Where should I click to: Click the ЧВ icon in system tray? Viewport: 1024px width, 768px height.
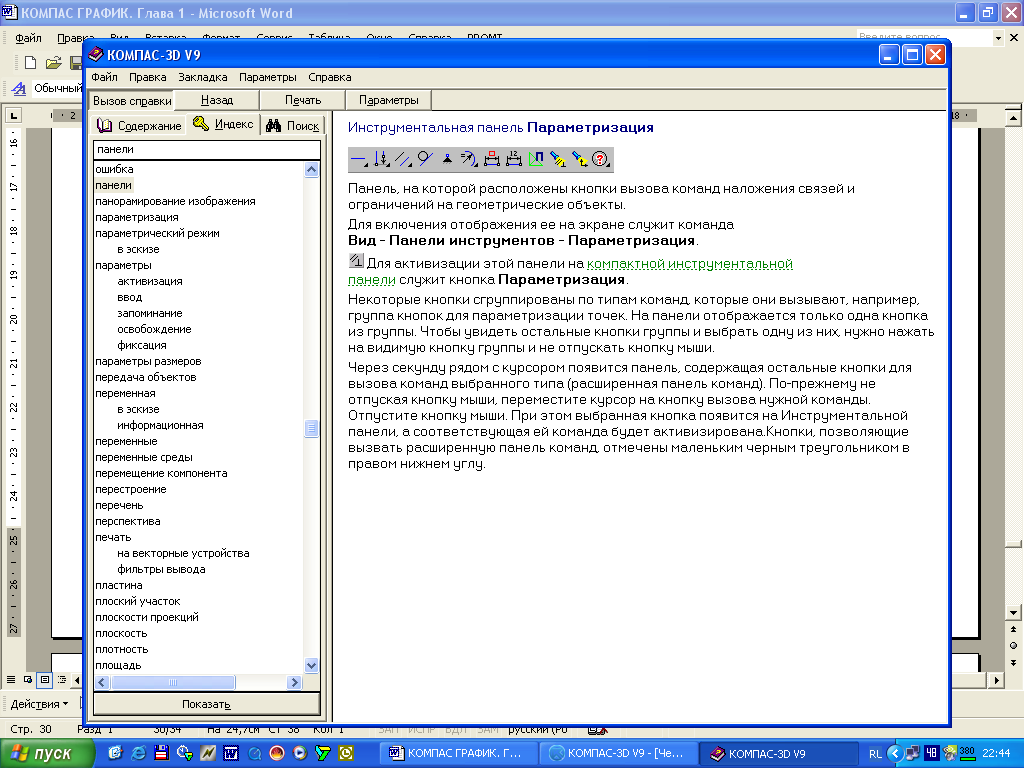pos(931,753)
